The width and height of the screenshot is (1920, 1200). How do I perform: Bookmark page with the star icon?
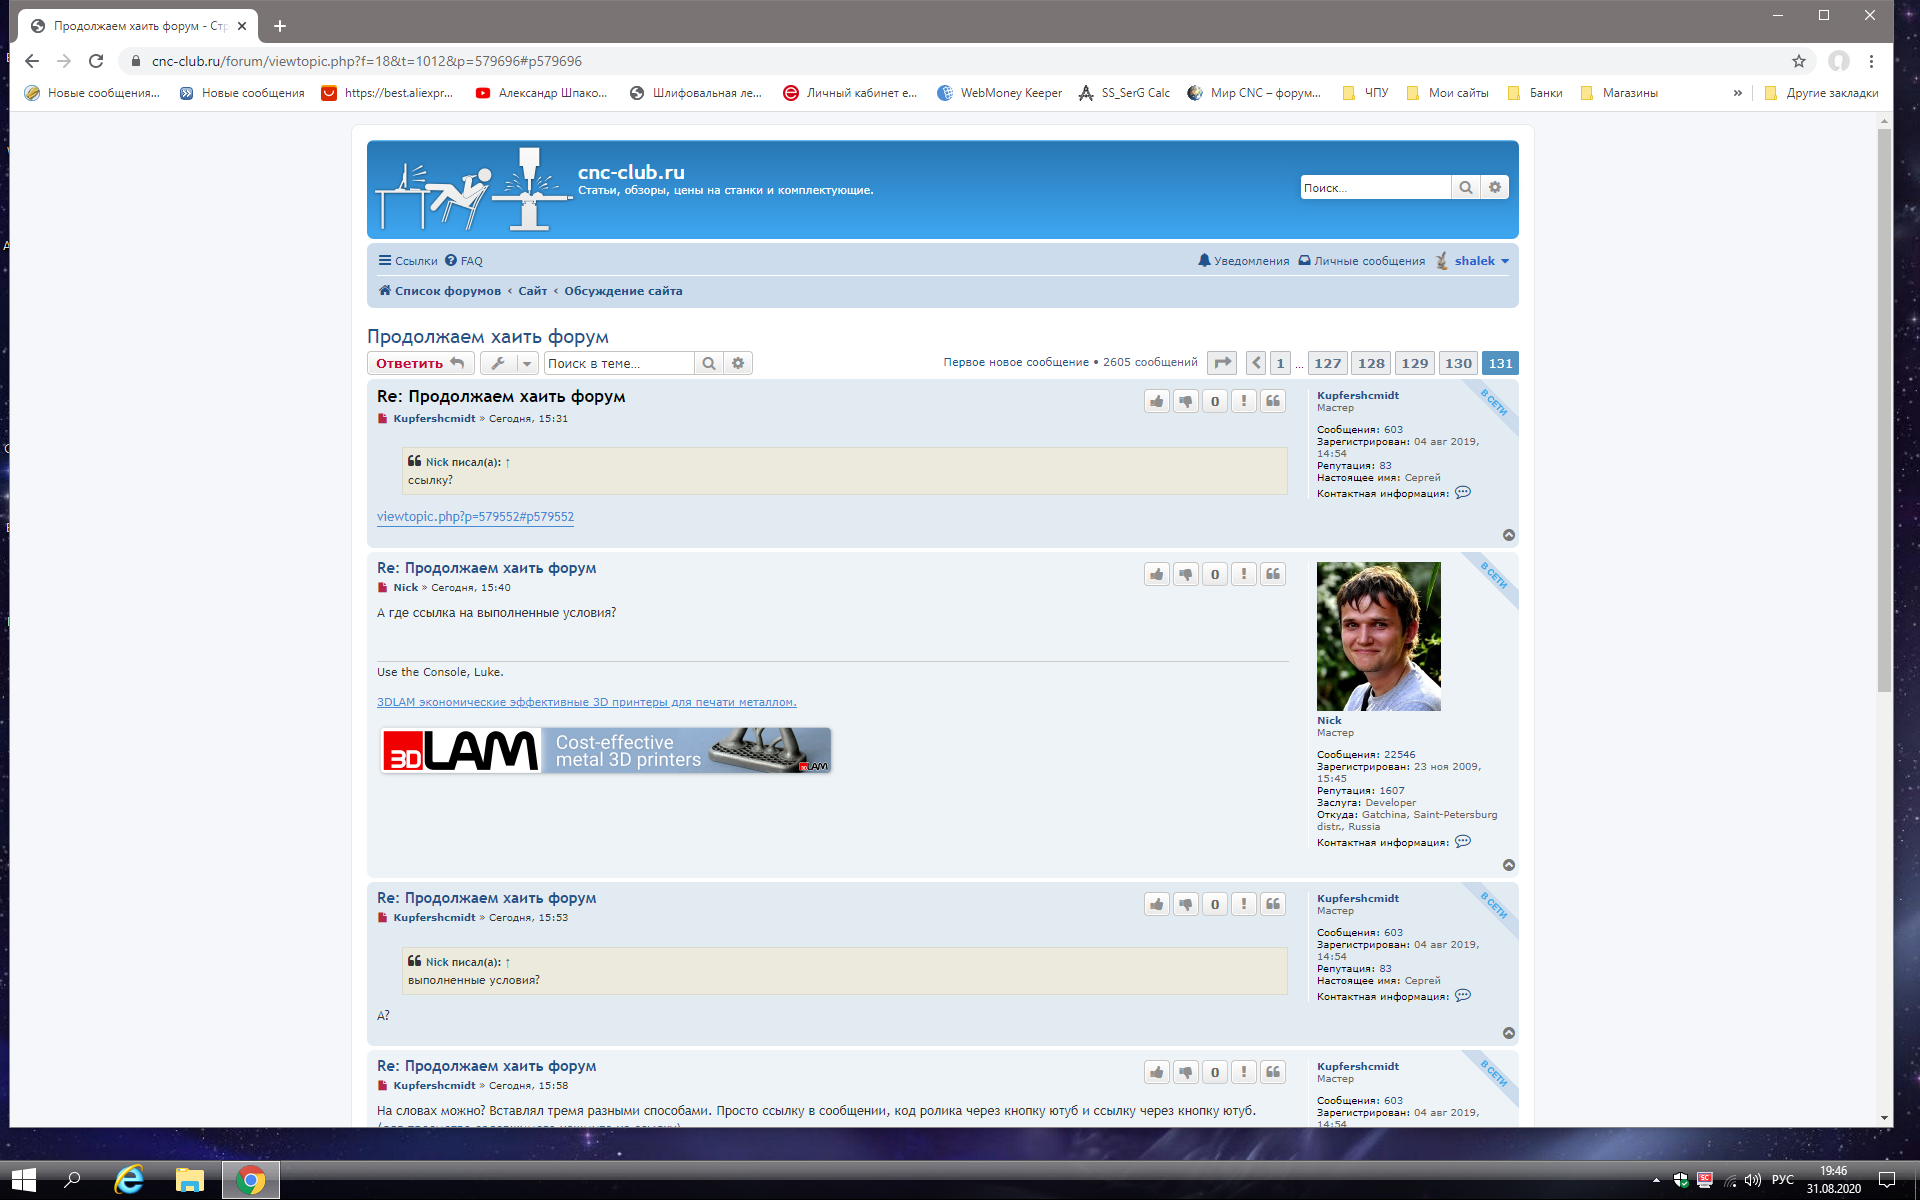click(x=1798, y=61)
